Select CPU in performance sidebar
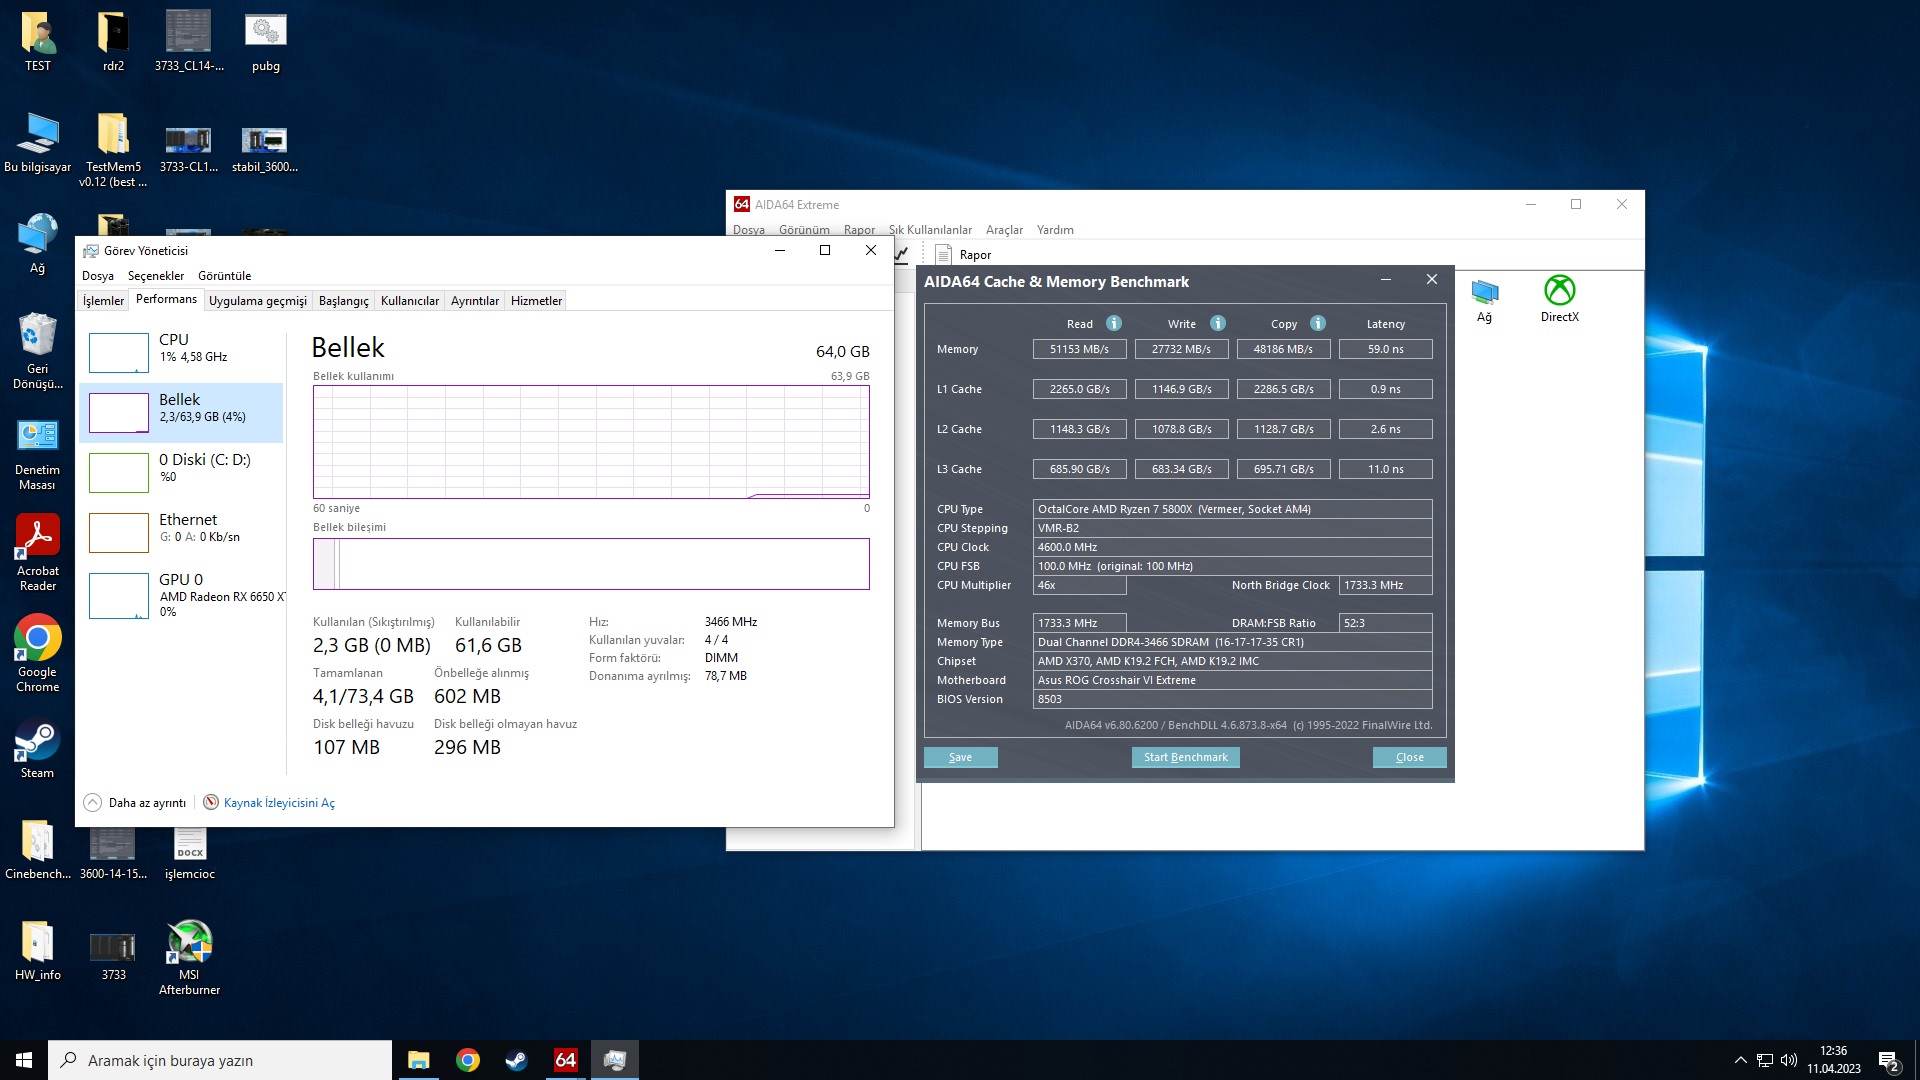The image size is (1920, 1080). [x=181, y=352]
